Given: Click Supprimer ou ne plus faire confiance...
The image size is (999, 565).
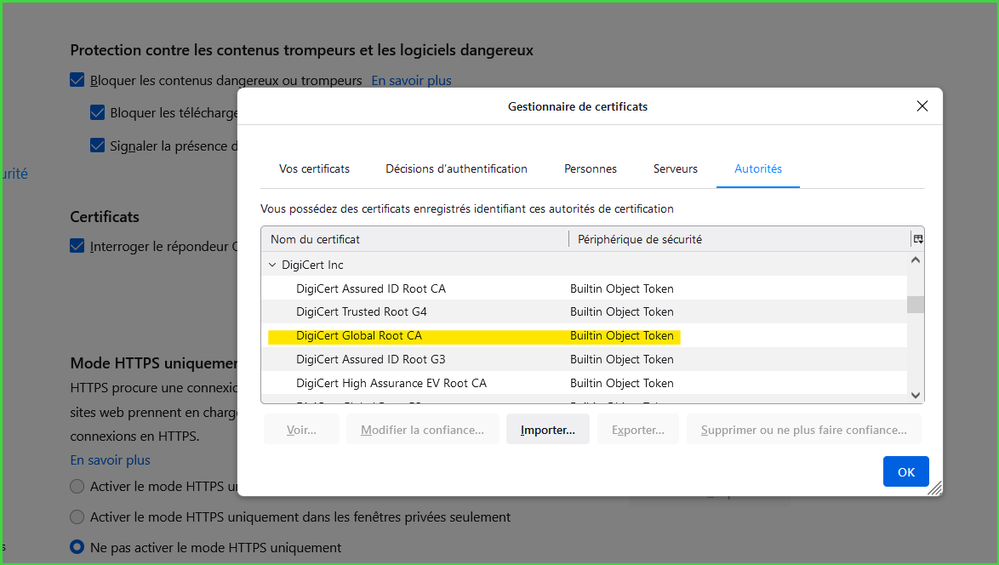Looking at the screenshot, I should point(803,430).
